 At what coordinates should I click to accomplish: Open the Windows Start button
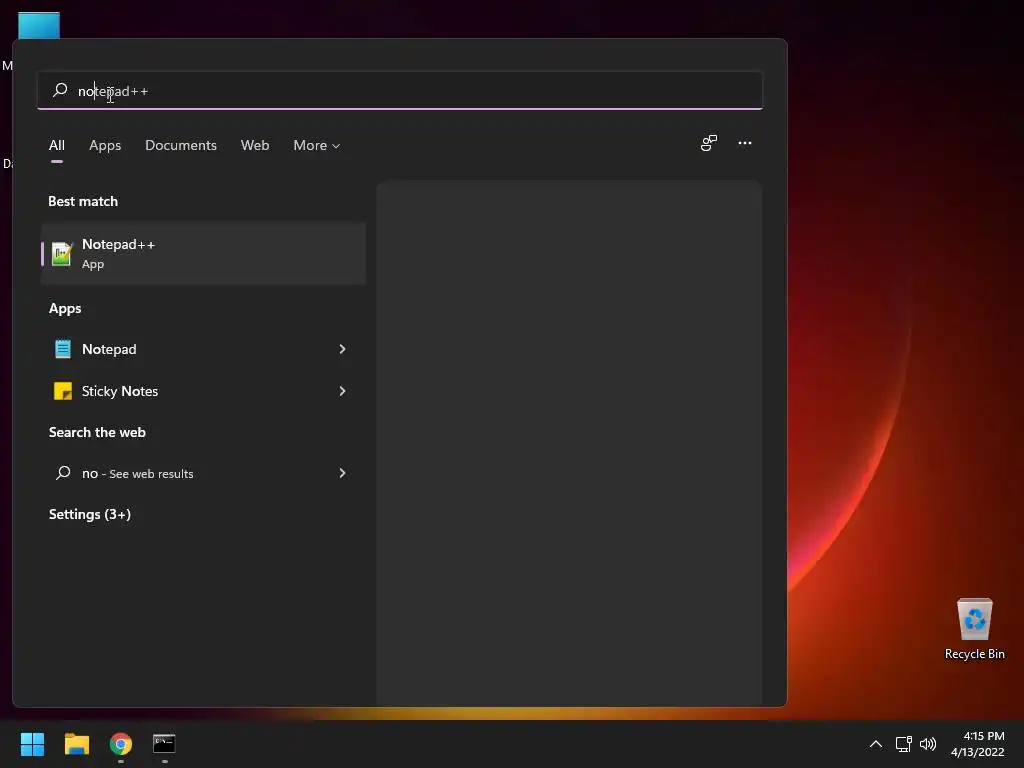tap(32, 744)
